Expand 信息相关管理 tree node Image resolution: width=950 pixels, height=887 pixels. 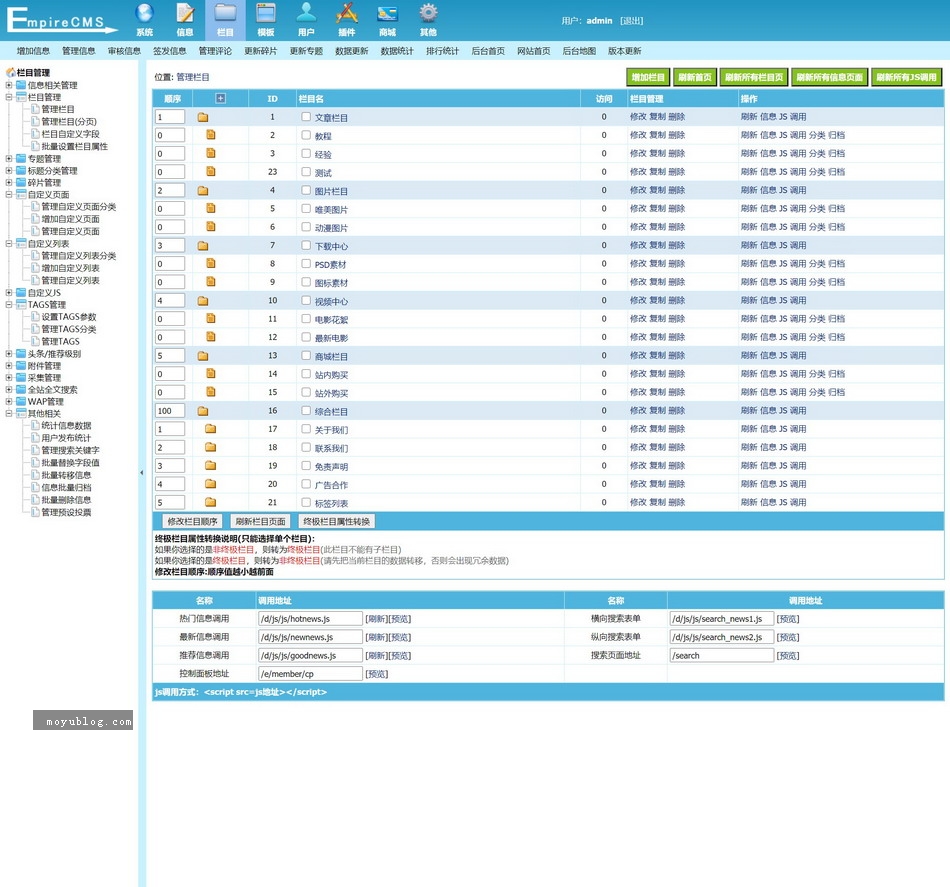[9, 85]
